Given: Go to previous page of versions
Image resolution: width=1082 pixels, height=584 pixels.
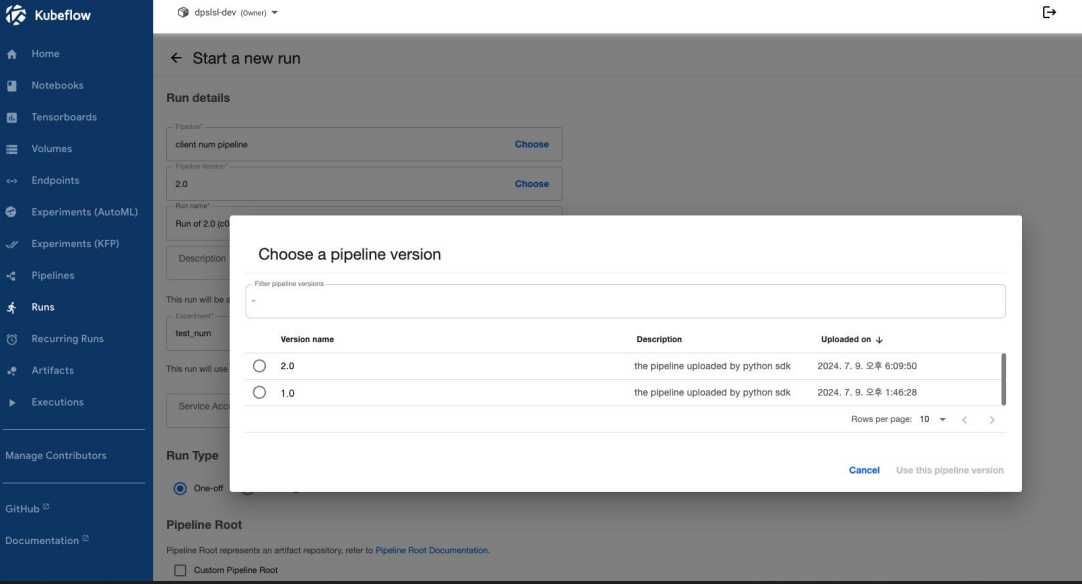Looking at the screenshot, I should coord(965,420).
